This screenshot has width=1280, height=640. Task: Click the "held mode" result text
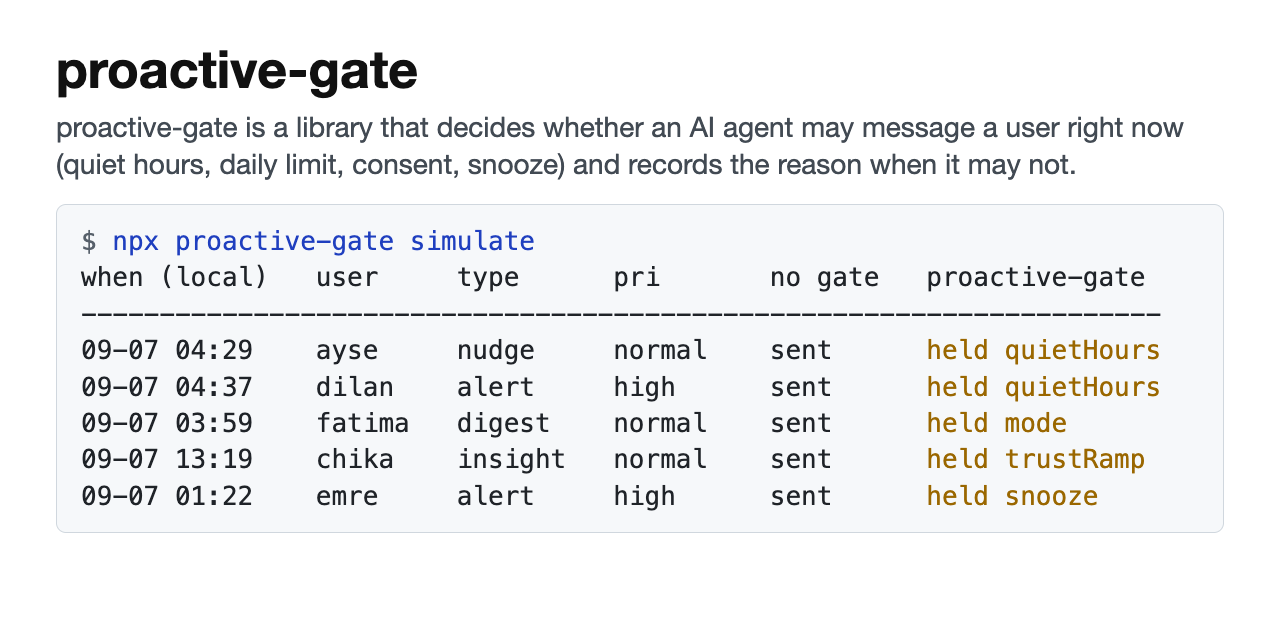tap(996, 423)
